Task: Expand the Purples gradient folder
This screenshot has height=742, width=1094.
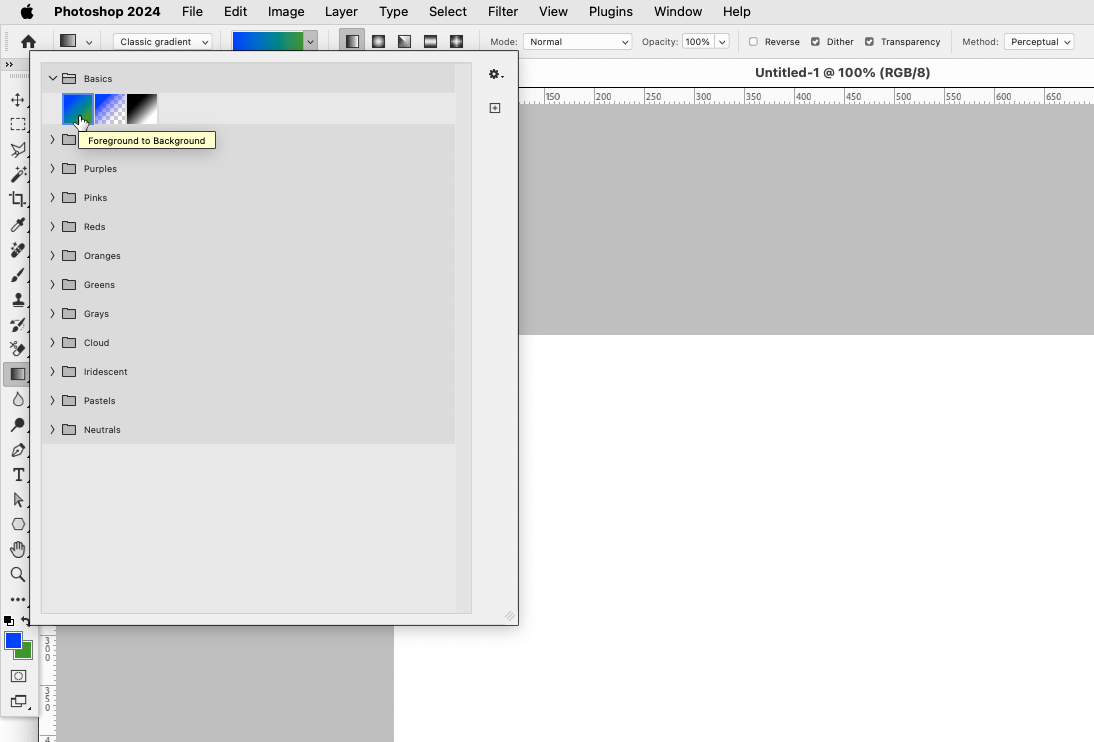Action: tap(52, 168)
